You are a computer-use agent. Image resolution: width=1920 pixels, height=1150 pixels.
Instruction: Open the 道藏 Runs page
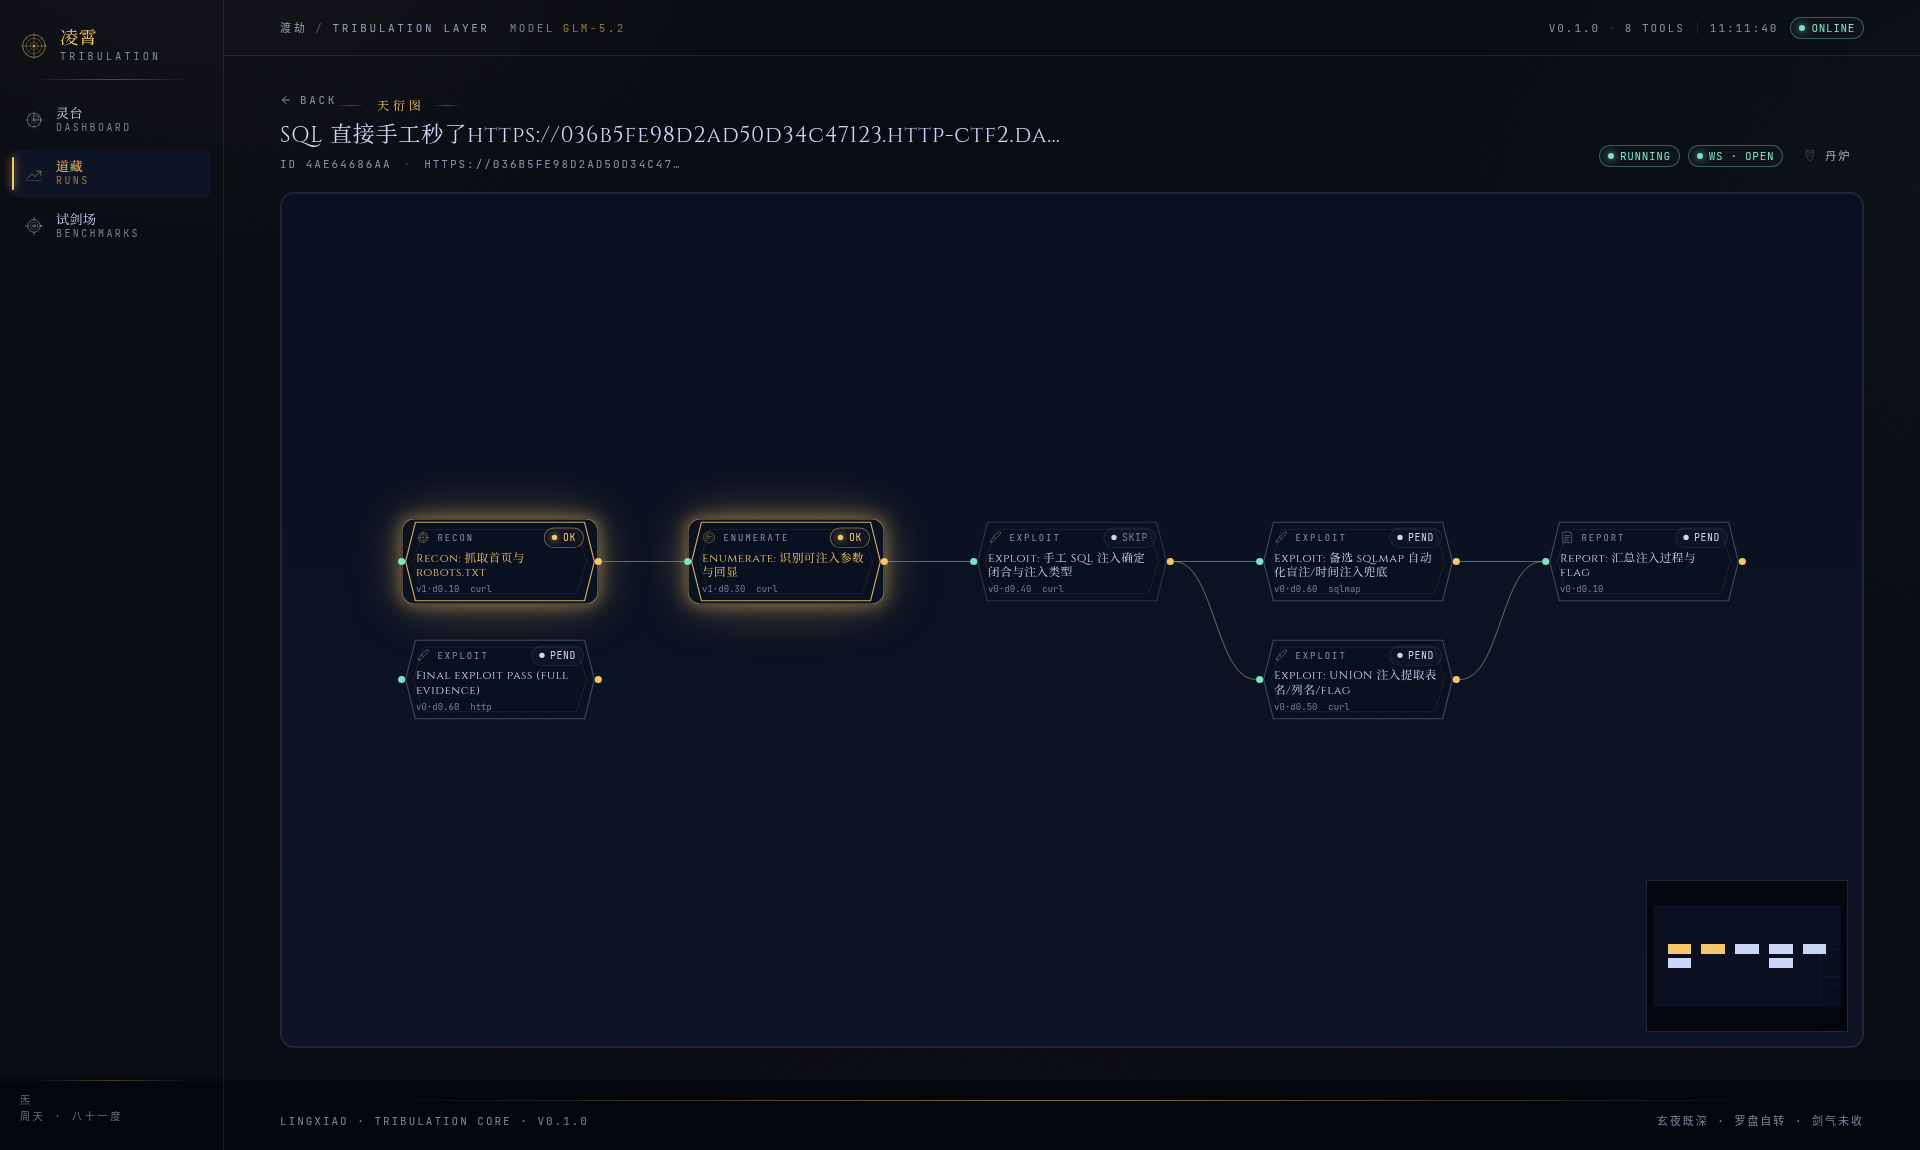pos(112,173)
